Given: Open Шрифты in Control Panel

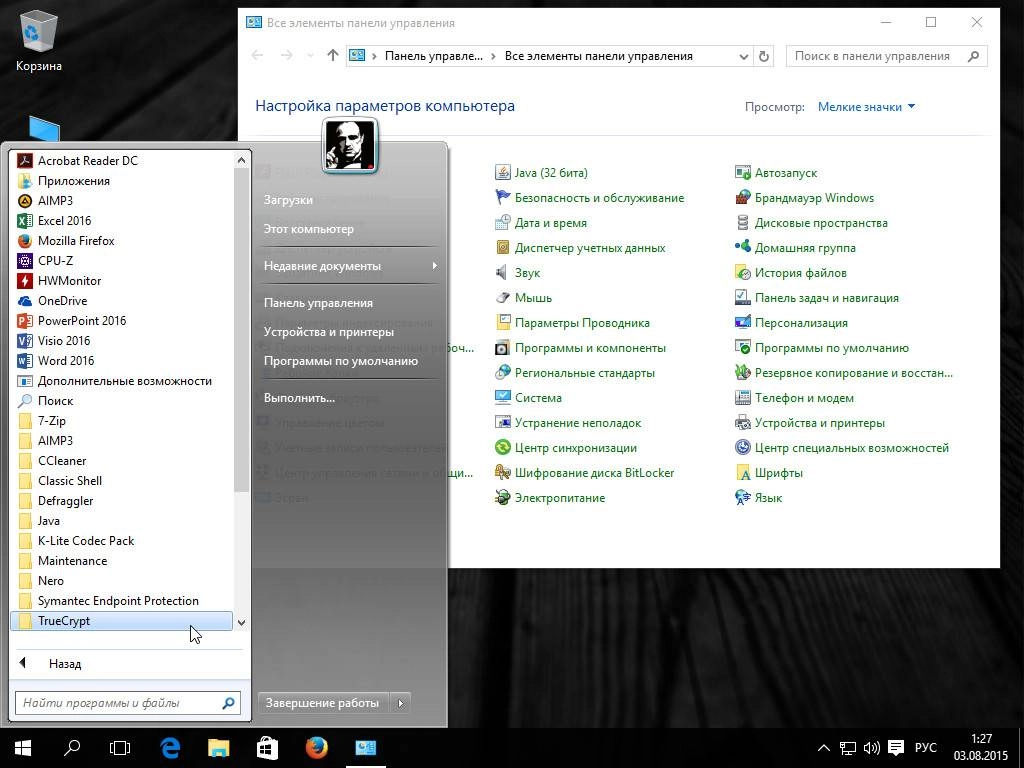Looking at the screenshot, I should coord(769,473).
